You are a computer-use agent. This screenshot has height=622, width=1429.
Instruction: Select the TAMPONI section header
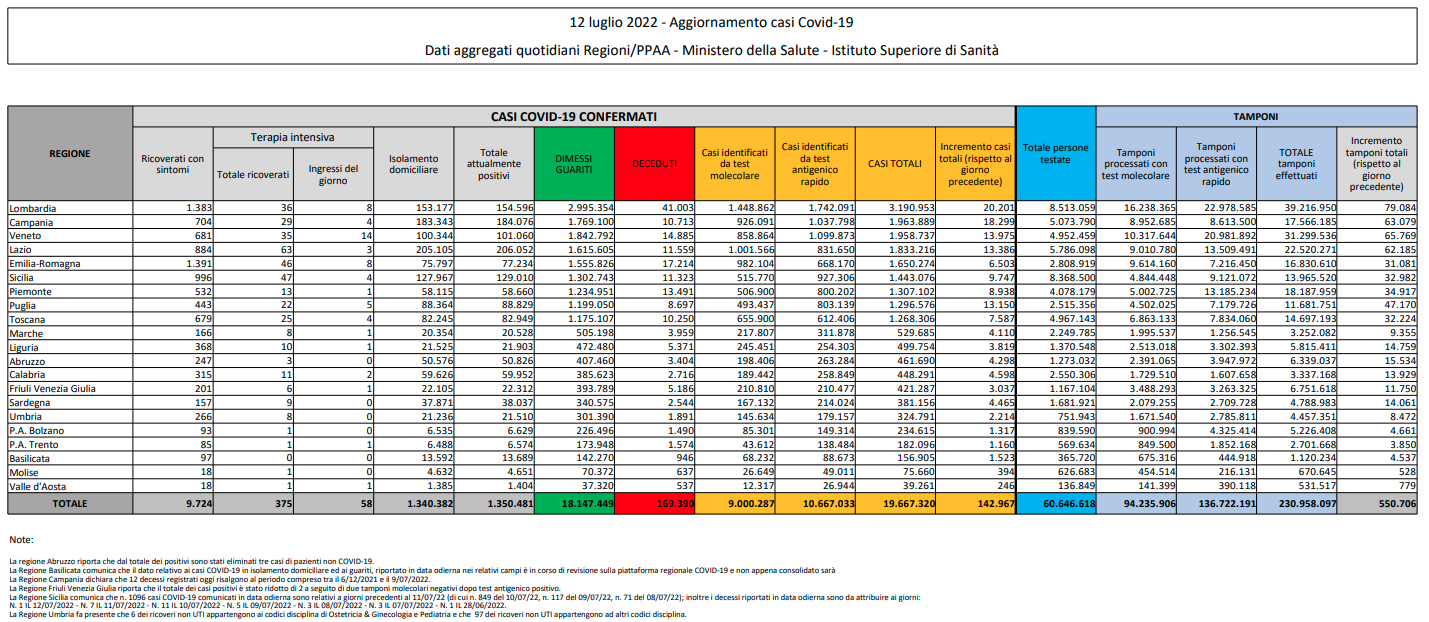[1256, 116]
